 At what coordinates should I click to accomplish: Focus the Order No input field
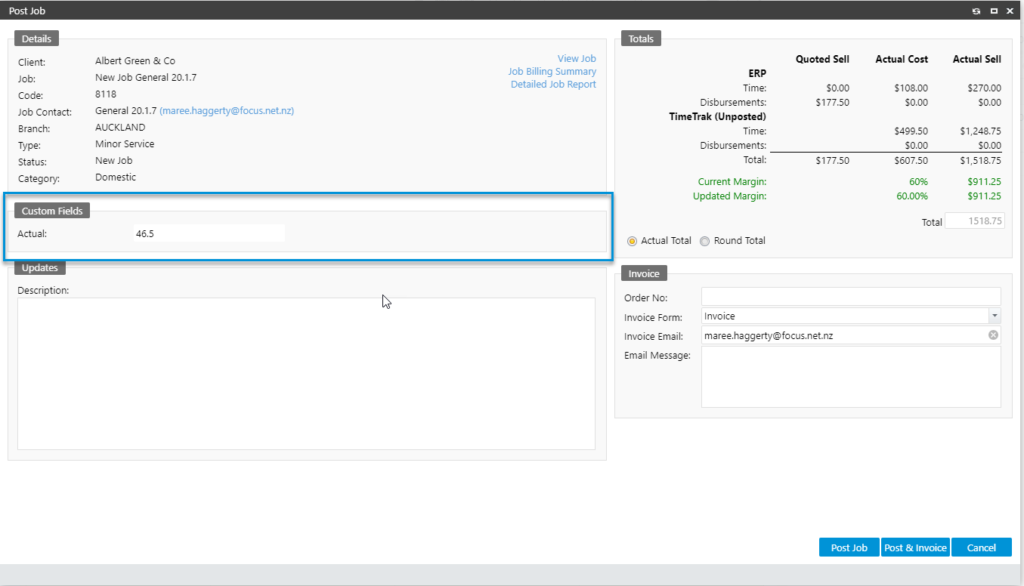click(x=850, y=297)
